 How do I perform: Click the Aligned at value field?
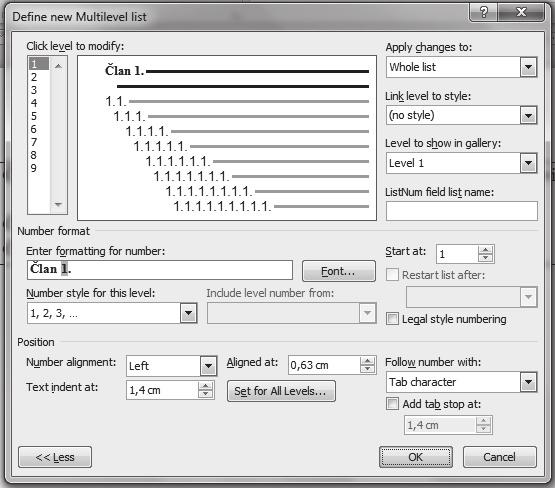click(324, 365)
